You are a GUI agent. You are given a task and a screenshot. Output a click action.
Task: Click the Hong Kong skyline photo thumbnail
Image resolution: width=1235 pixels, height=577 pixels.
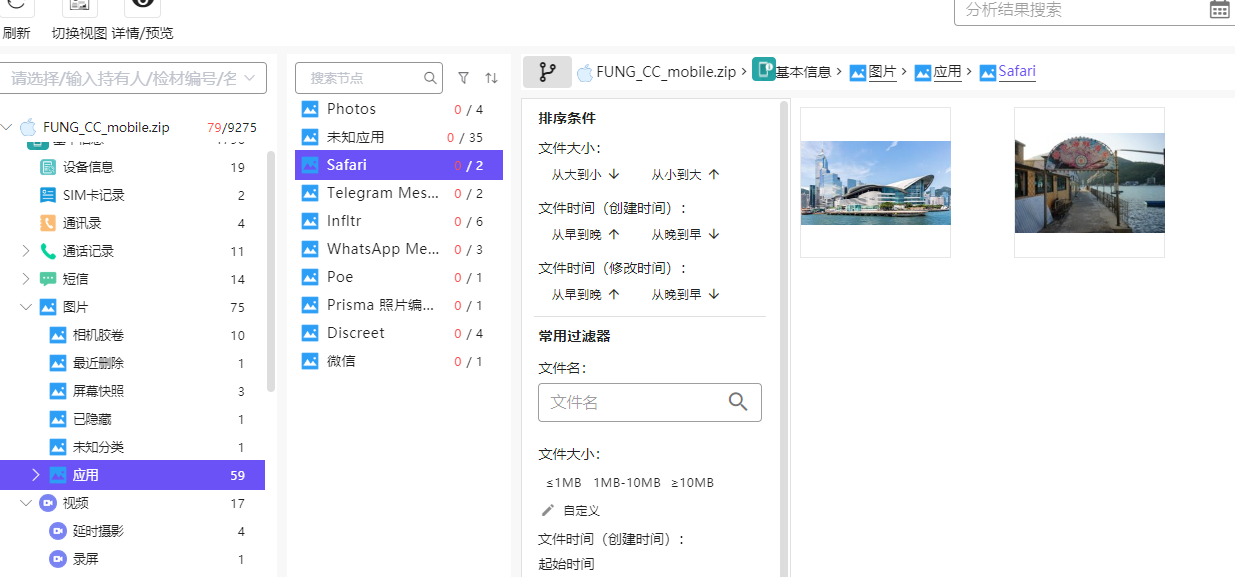[874, 180]
